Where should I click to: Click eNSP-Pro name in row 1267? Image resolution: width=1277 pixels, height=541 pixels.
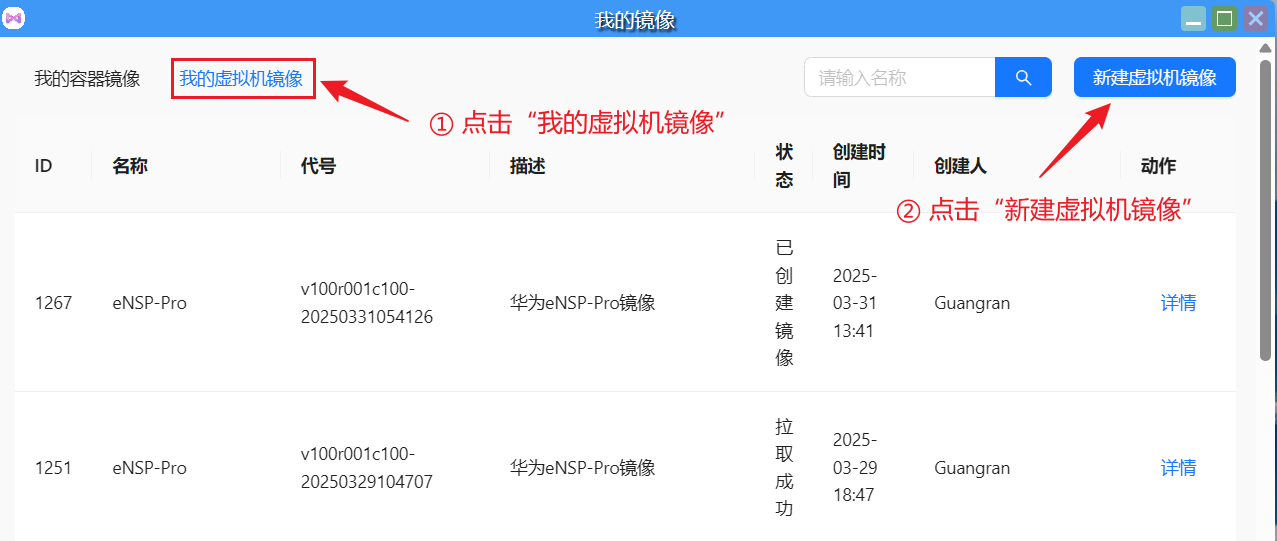tap(149, 303)
